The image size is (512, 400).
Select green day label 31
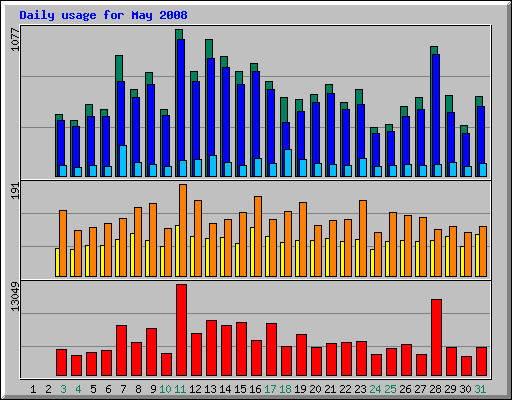[x=480, y=389]
